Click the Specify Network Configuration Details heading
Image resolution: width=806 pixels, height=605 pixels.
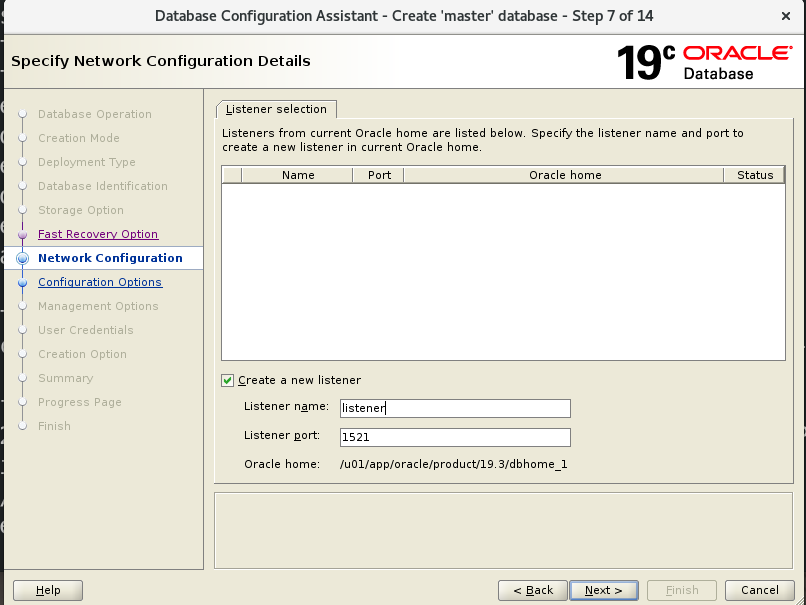tap(161, 61)
